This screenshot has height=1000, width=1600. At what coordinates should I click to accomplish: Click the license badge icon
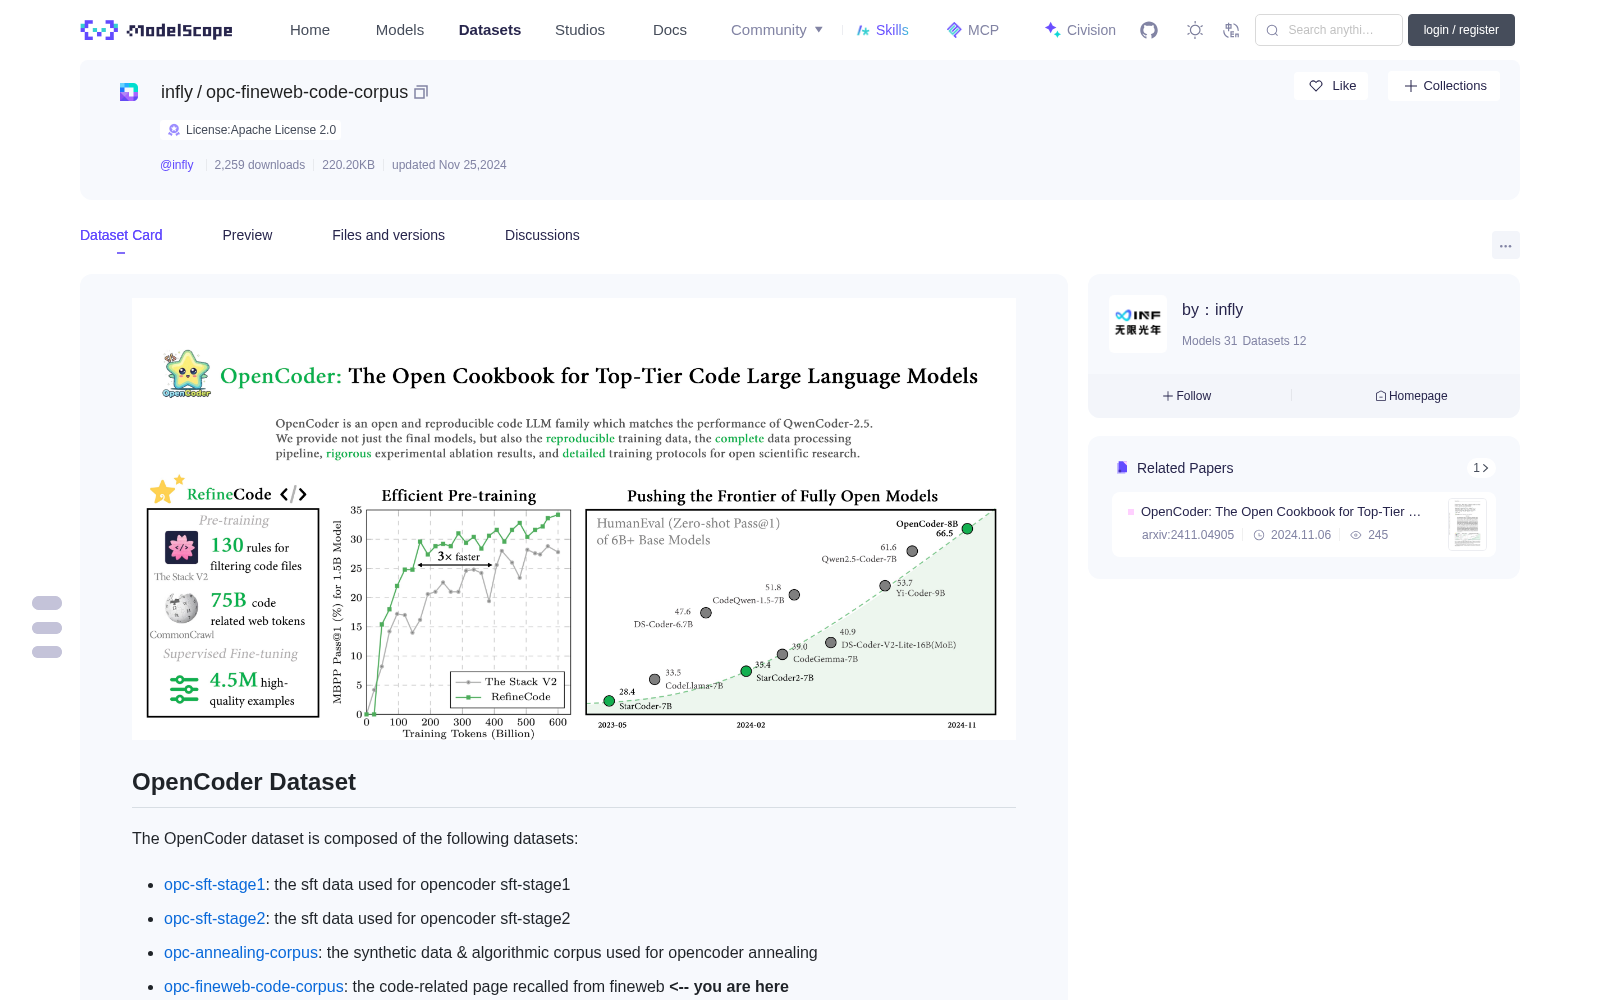click(x=174, y=130)
